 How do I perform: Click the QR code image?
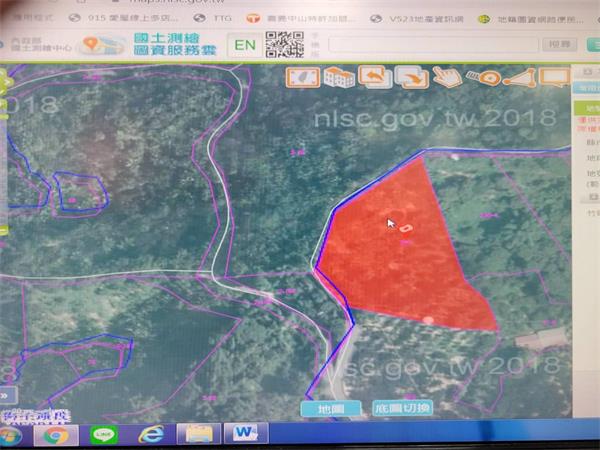285,45
